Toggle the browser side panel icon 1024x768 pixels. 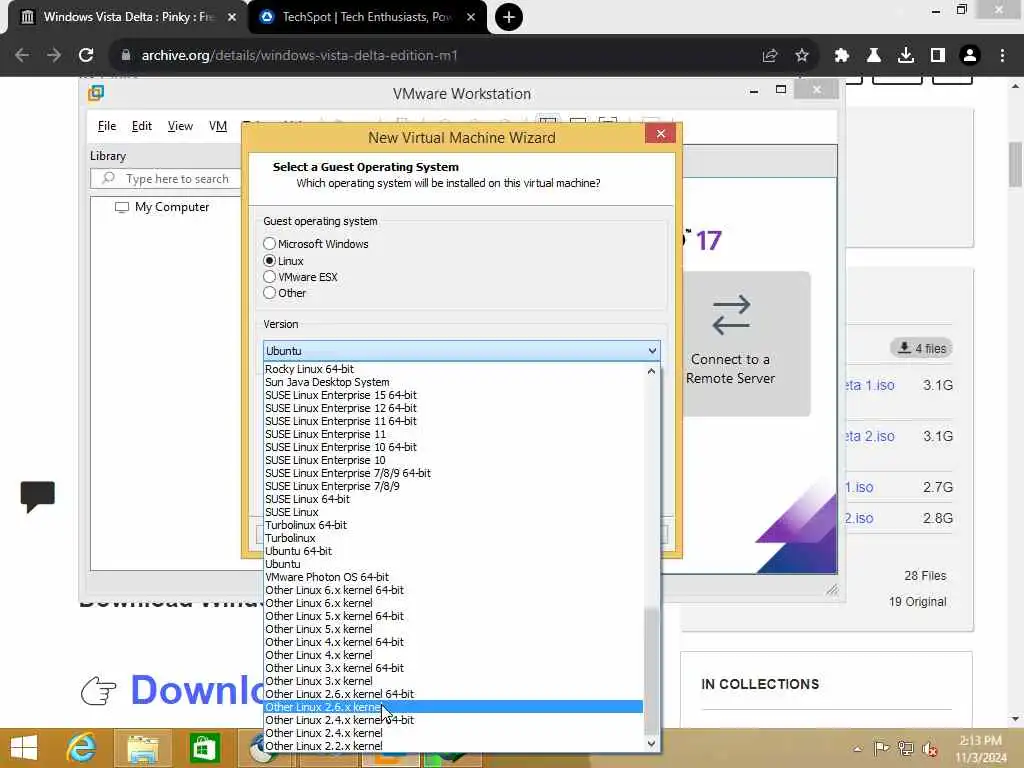937,56
